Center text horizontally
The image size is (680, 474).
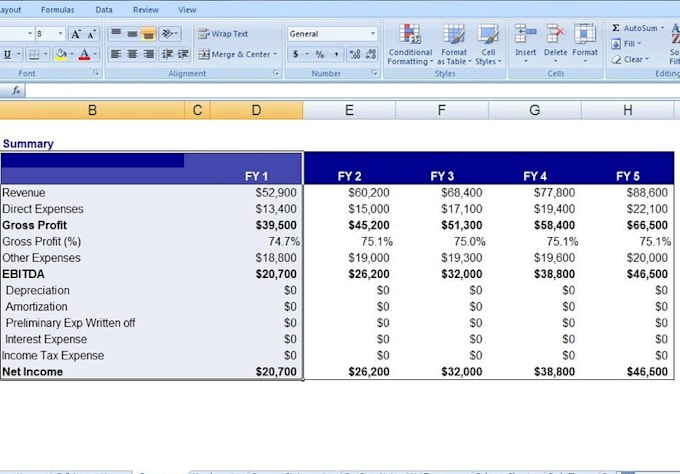132,54
